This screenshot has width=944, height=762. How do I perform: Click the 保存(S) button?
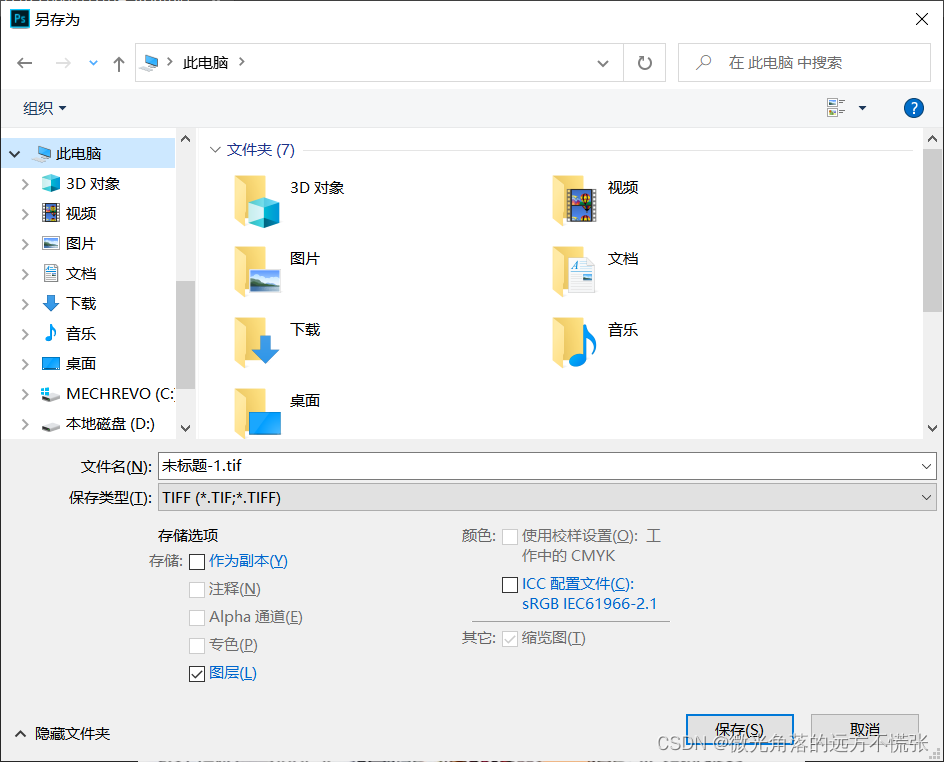[739, 729]
